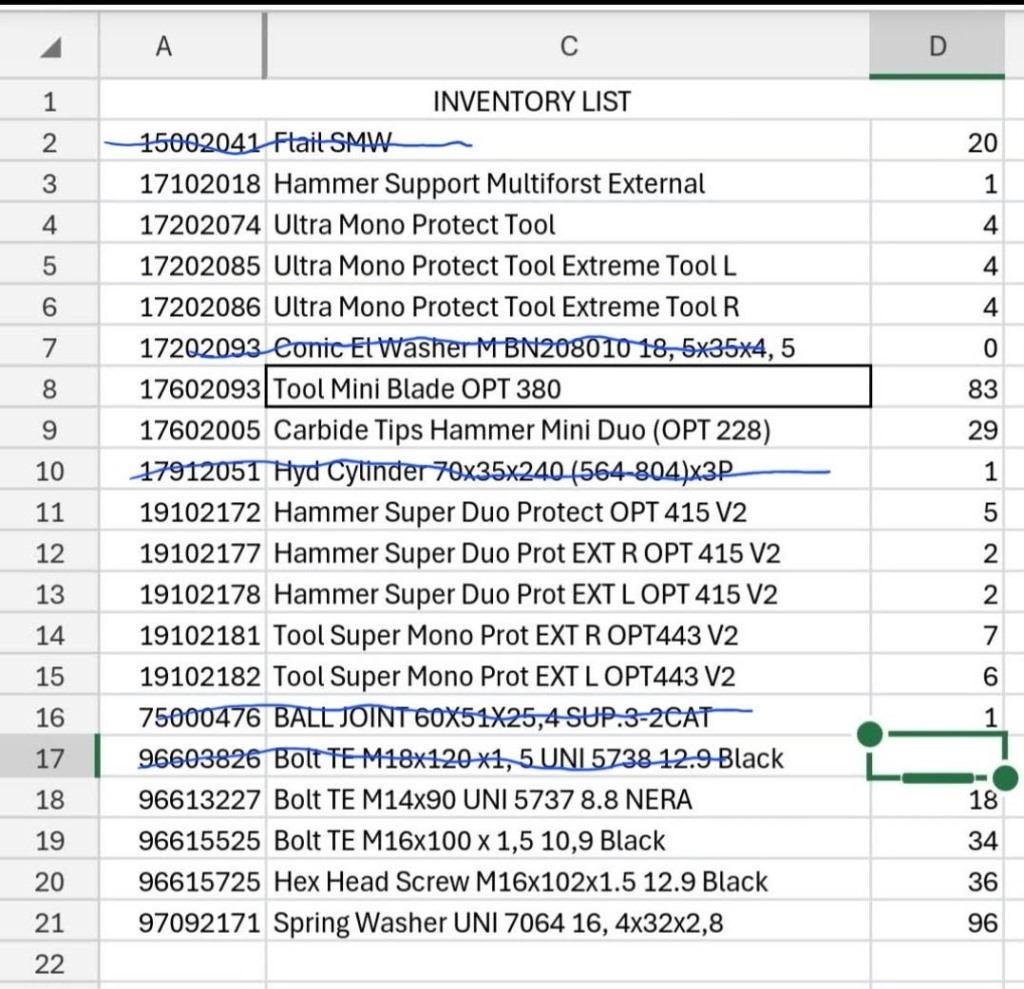Tap the top-left green selection handle
The image size is (1024, 989).
pos(871,736)
